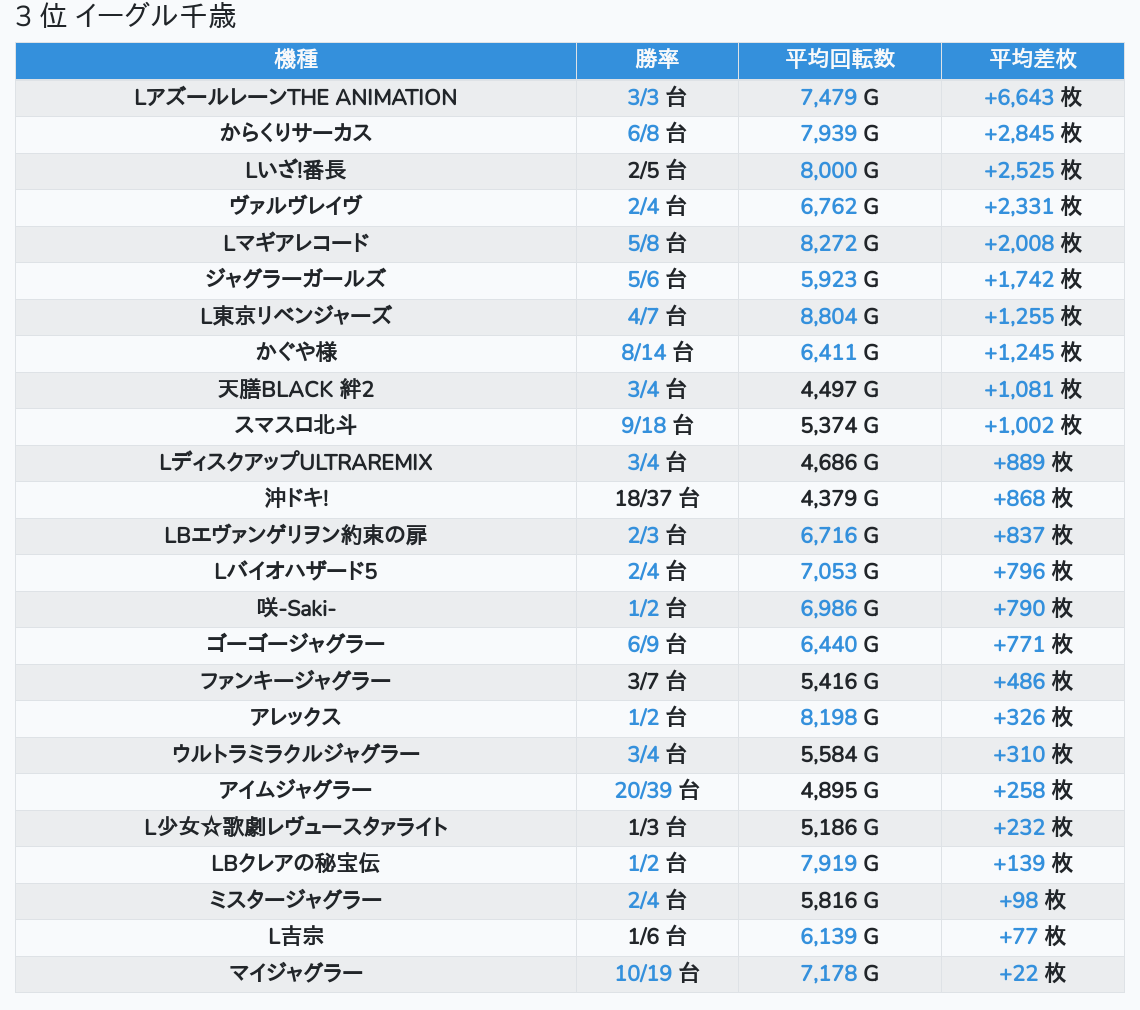Image resolution: width=1140 pixels, height=1010 pixels.
Task: Select アイムジャグラー machine name
Action: coord(296,790)
